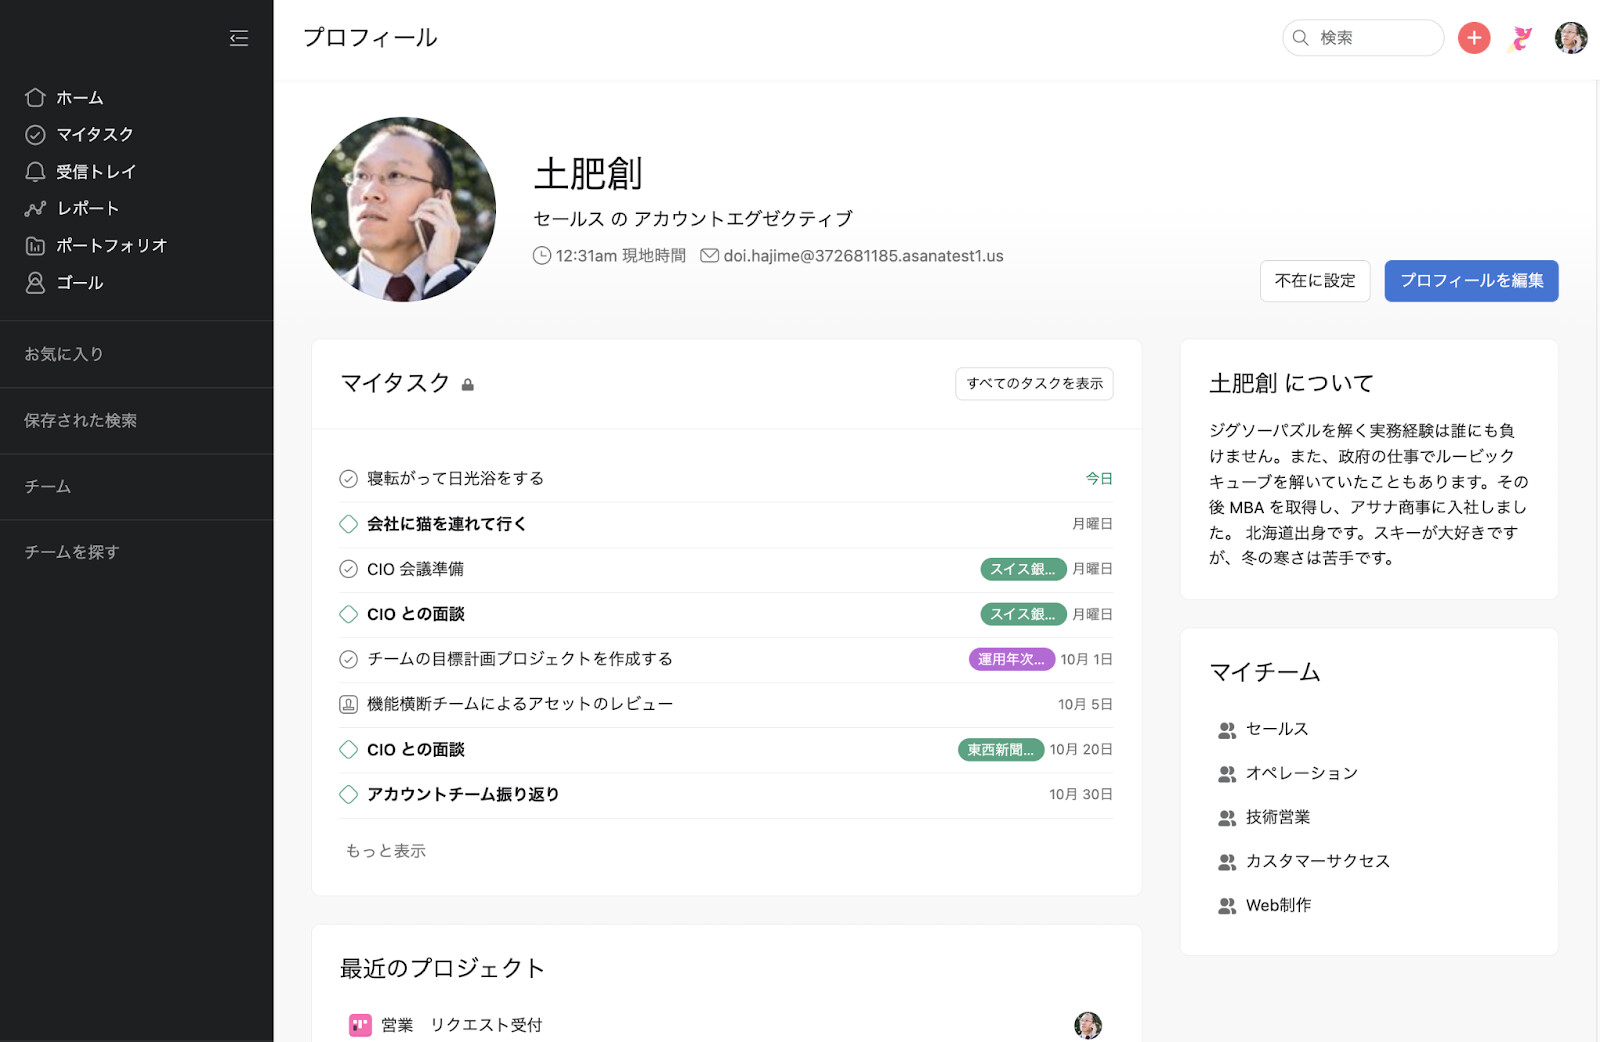Click the home icon in sidebar
Viewport: 1600px width, 1042px height.
(x=36, y=98)
